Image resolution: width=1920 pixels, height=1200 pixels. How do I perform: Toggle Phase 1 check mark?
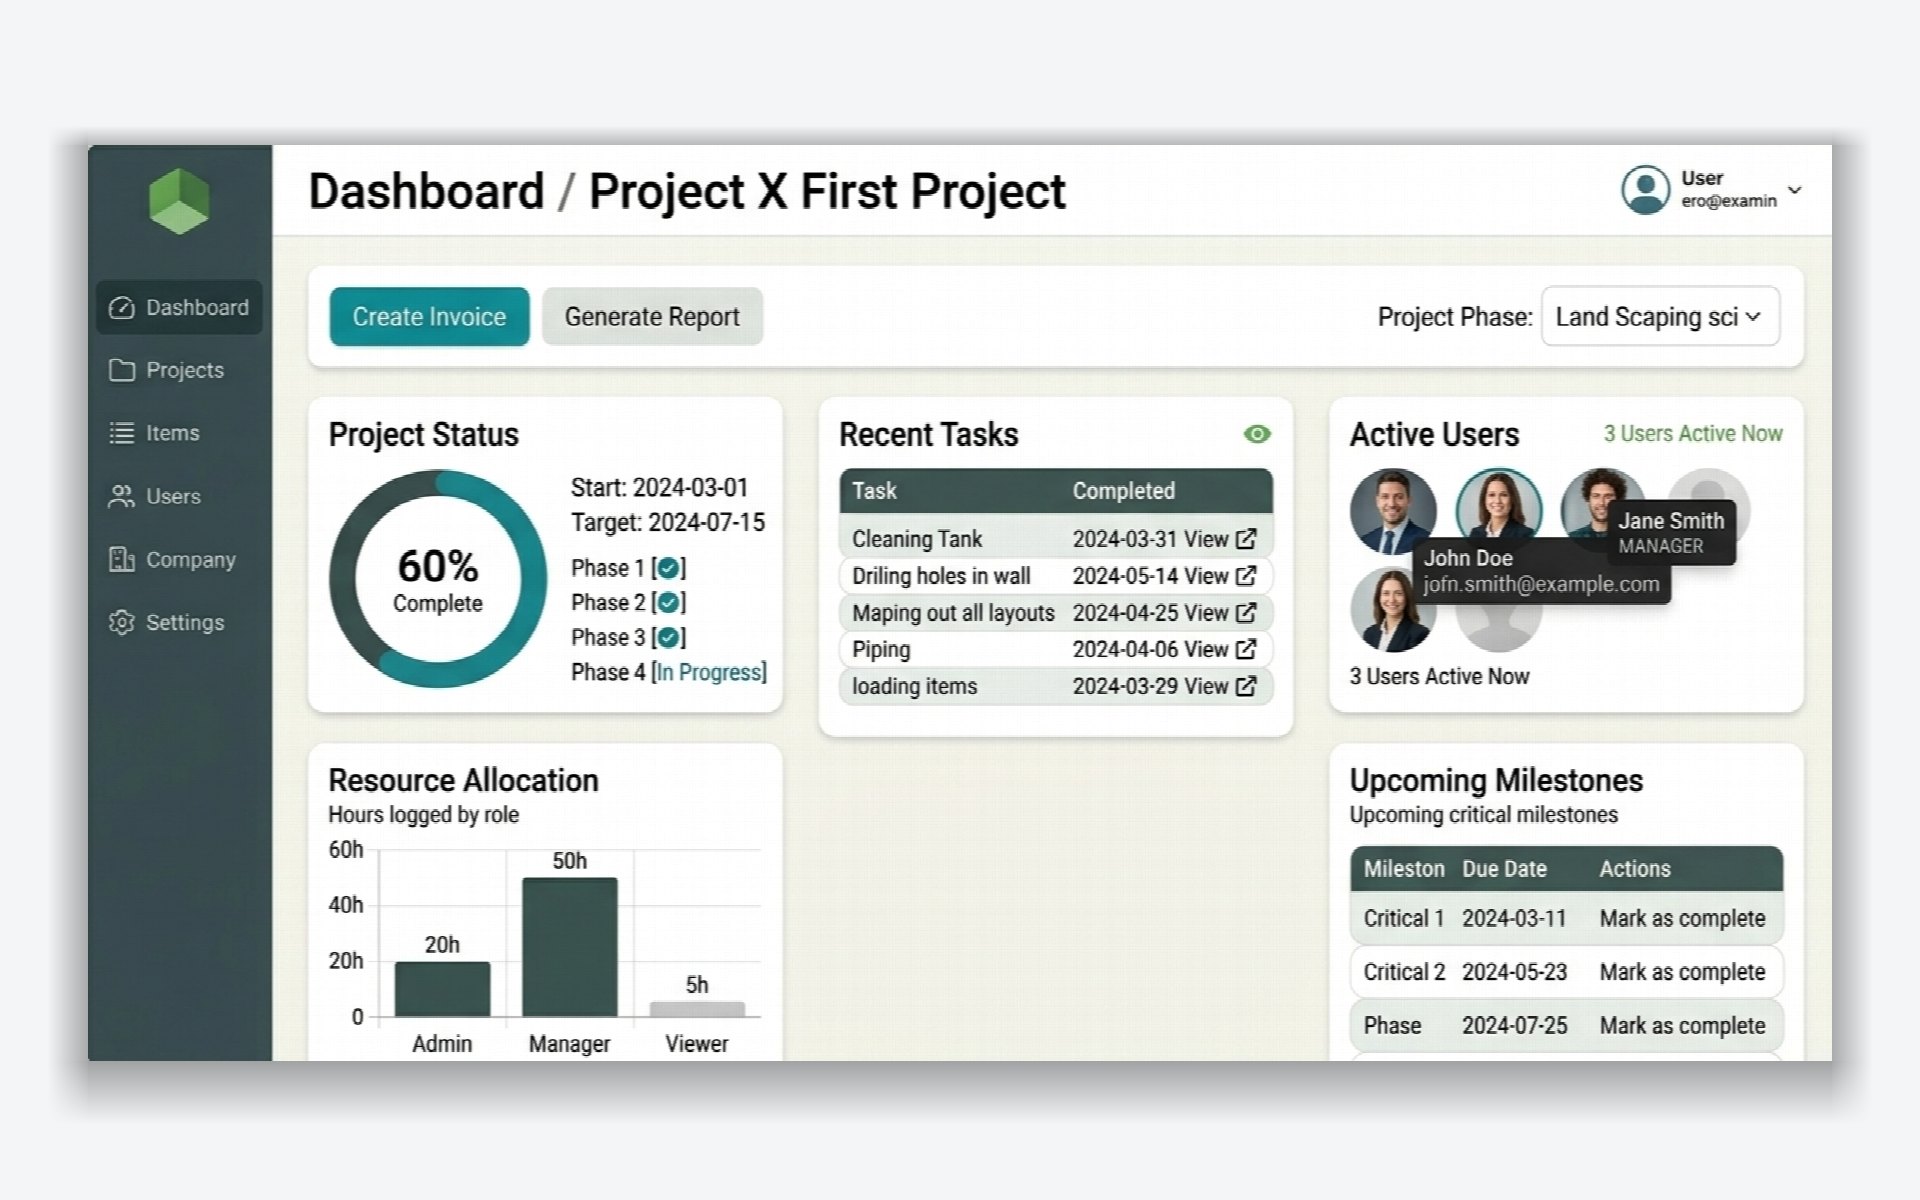click(668, 568)
